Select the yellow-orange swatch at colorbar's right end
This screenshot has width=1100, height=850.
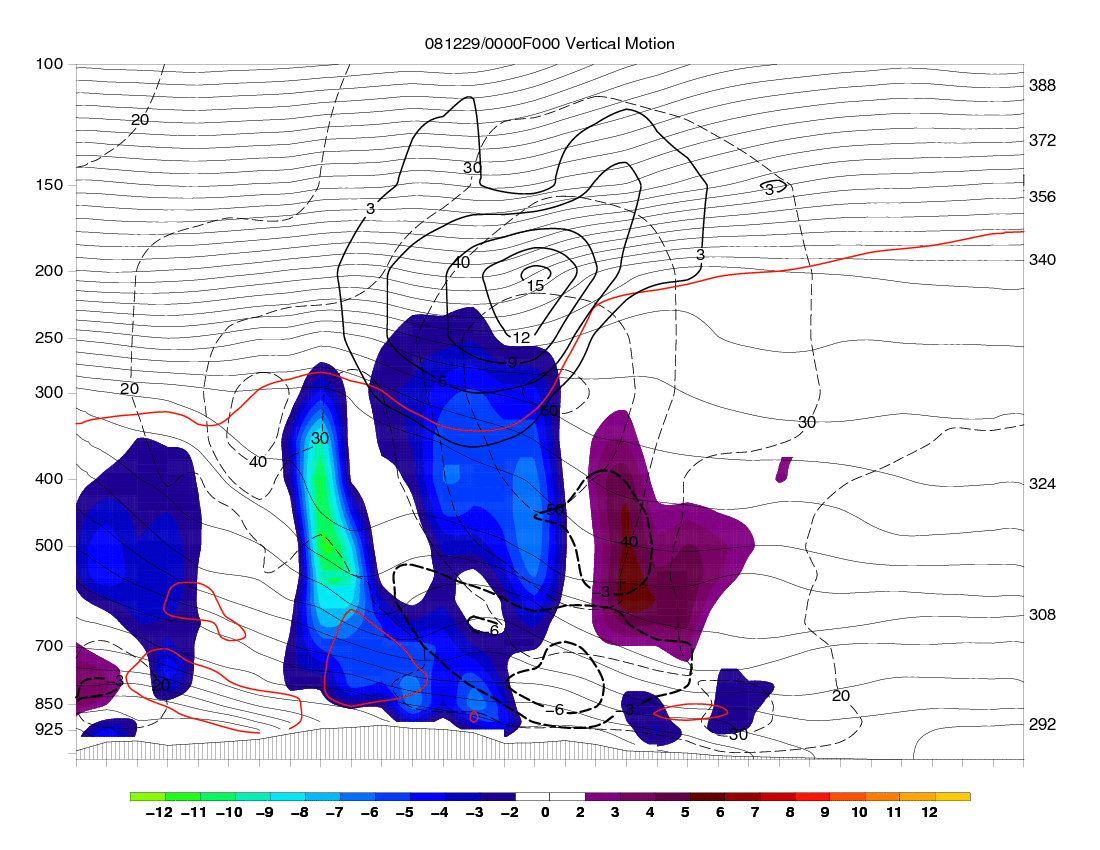click(x=953, y=797)
